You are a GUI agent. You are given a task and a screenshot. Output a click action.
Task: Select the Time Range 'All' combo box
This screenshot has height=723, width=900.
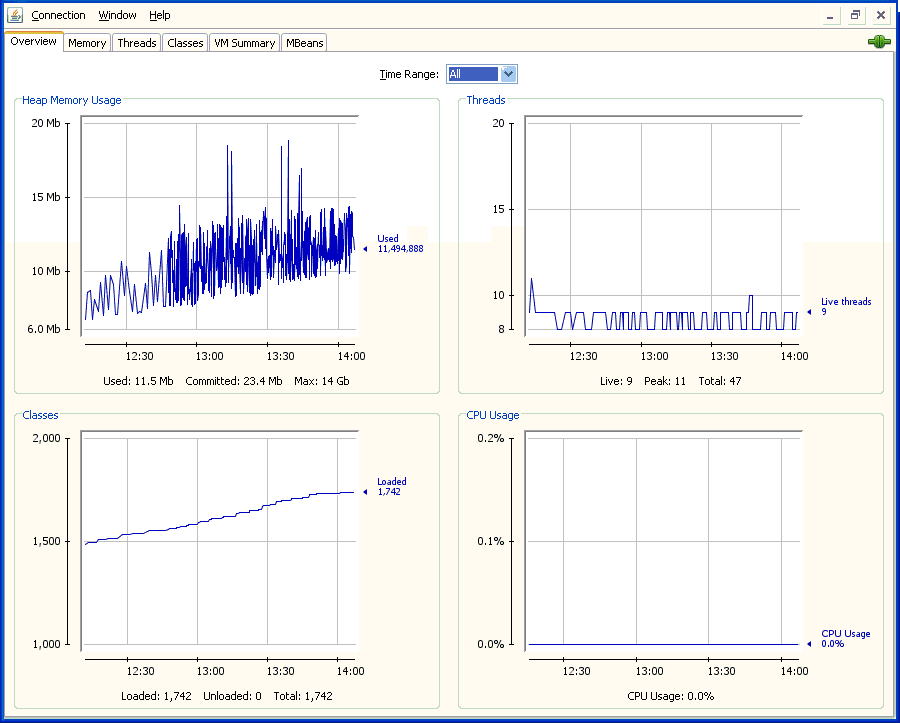[x=472, y=74]
